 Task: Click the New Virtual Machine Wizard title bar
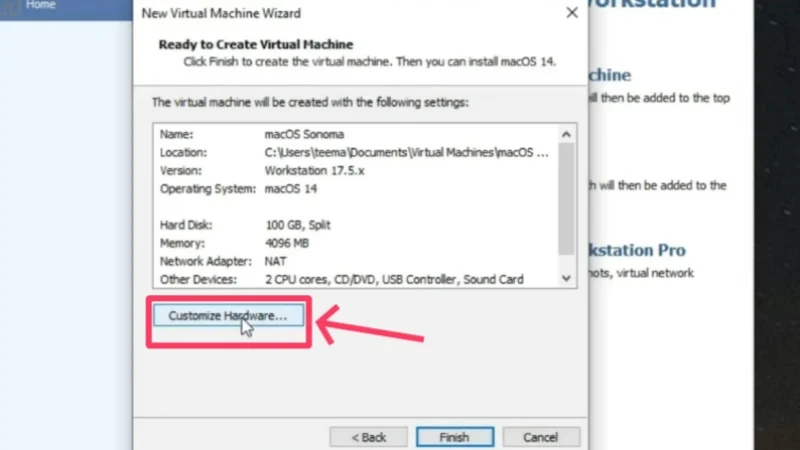pyautogui.click(x=300, y=13)
